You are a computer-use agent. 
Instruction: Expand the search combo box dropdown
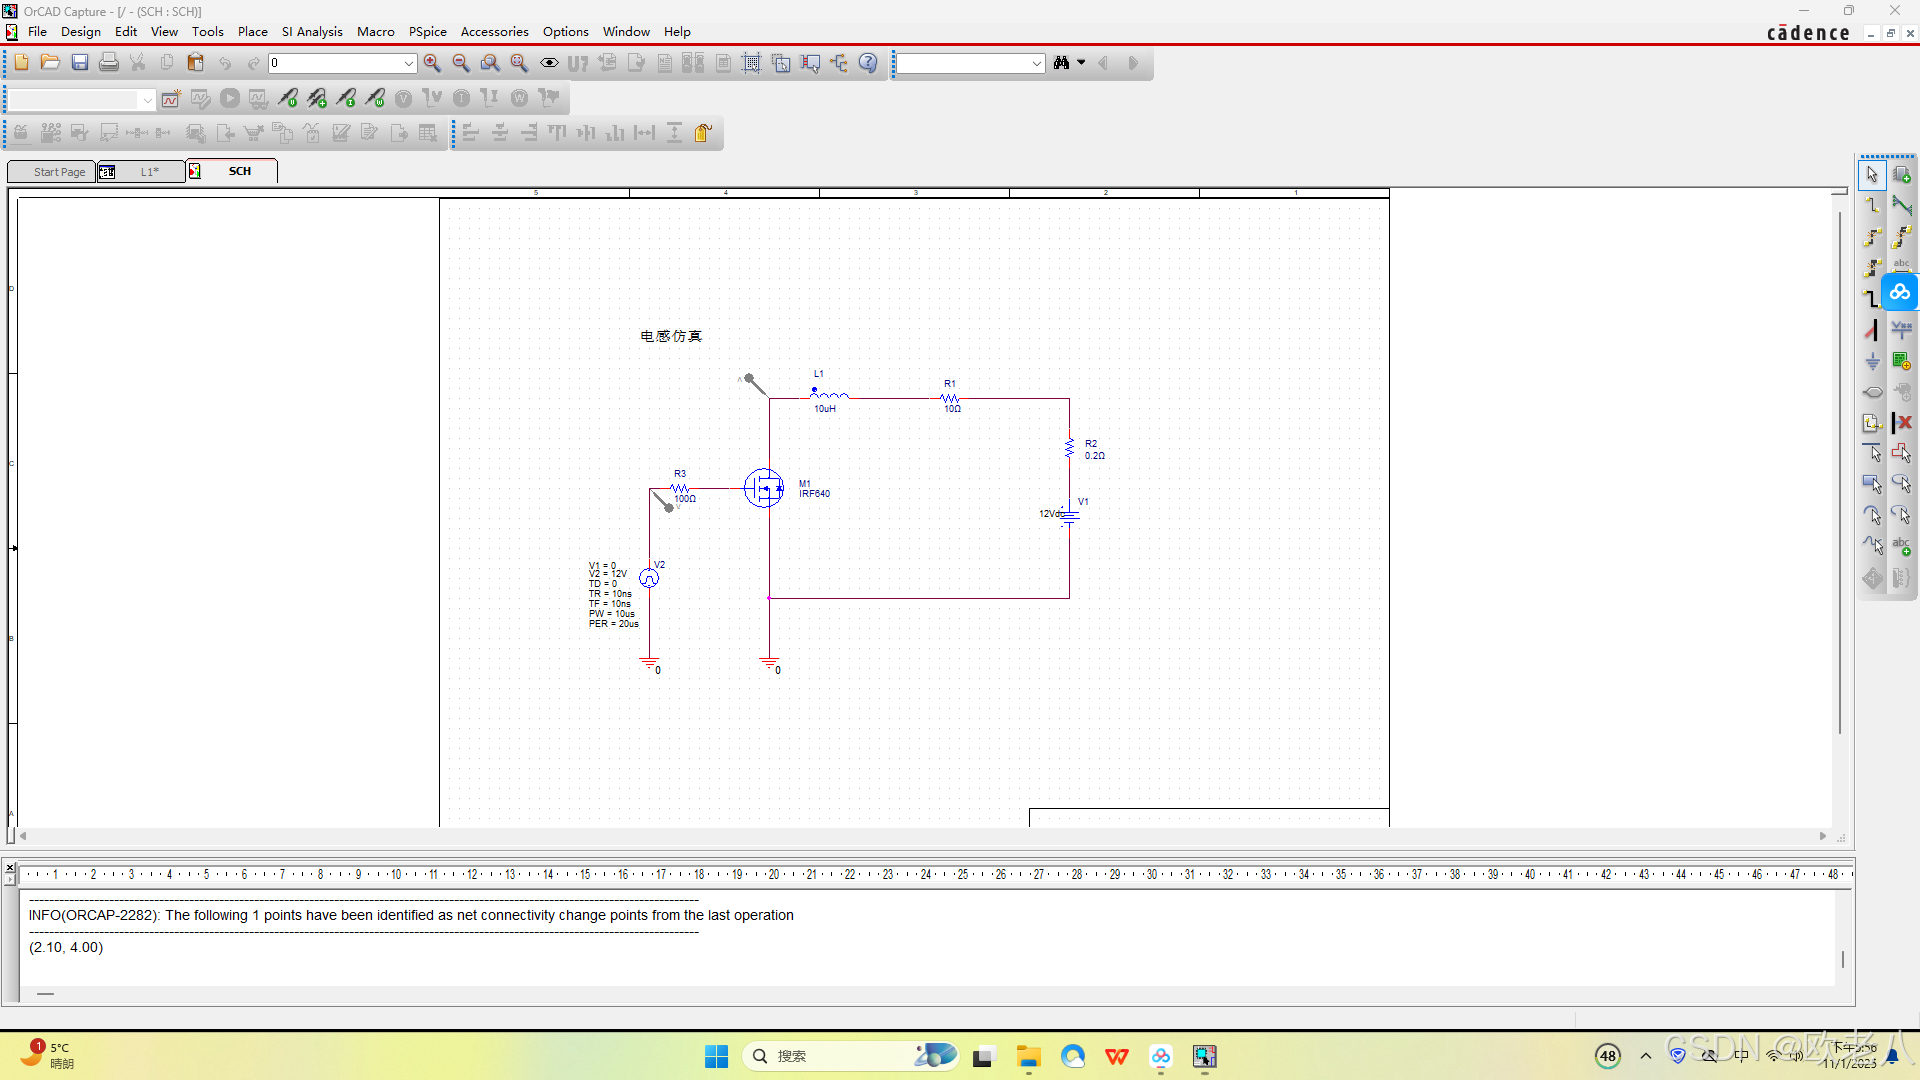pos(1036,63)
